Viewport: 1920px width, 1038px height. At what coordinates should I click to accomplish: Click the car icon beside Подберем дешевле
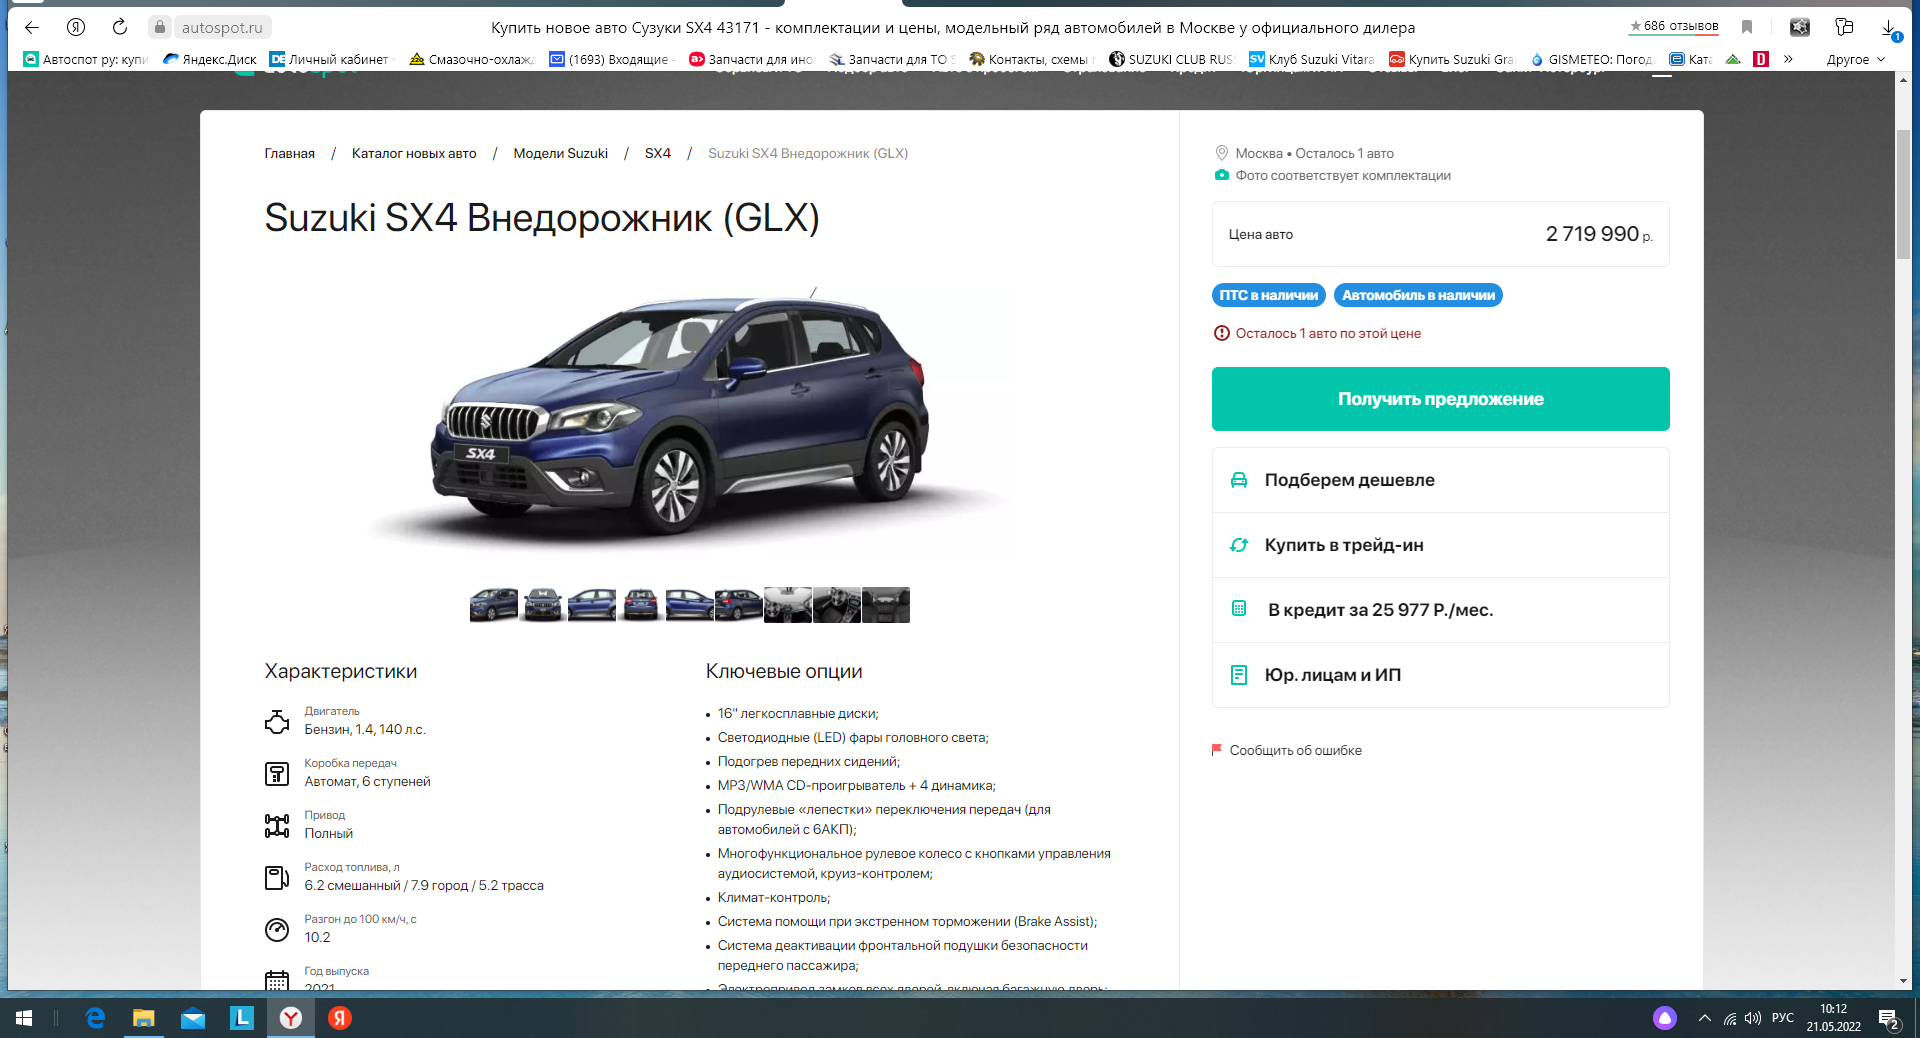(x=1238, y=480)
